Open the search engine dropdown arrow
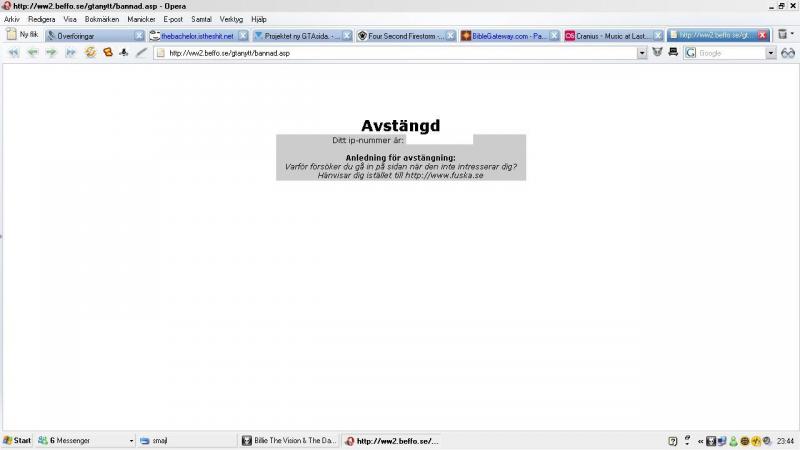This screenshot has width=800, height=450. (x=770, y=53)
